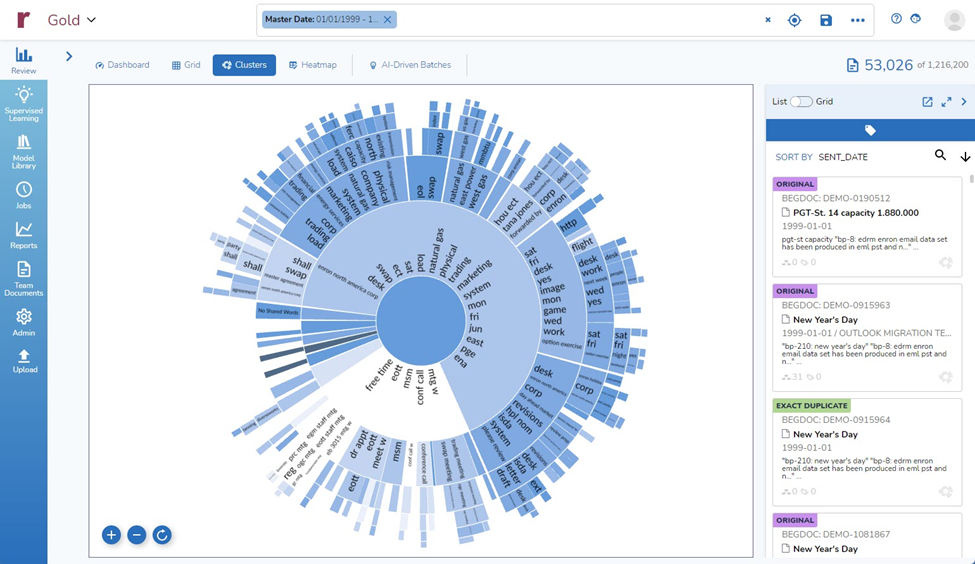Viewport: 975px width, 564px height.
Task: Zoom in on the cluster wheel
Action: coord(111,535)
